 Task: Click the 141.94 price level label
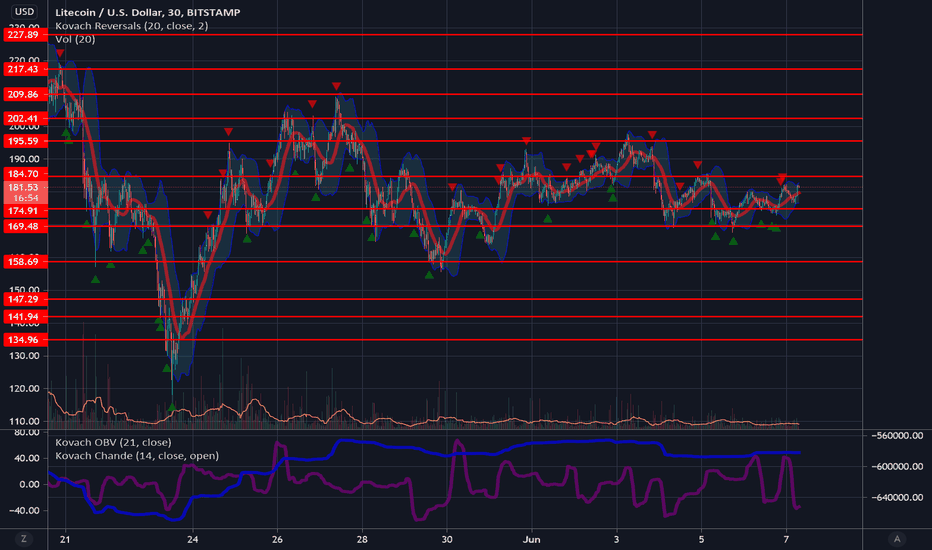(25, 316)
